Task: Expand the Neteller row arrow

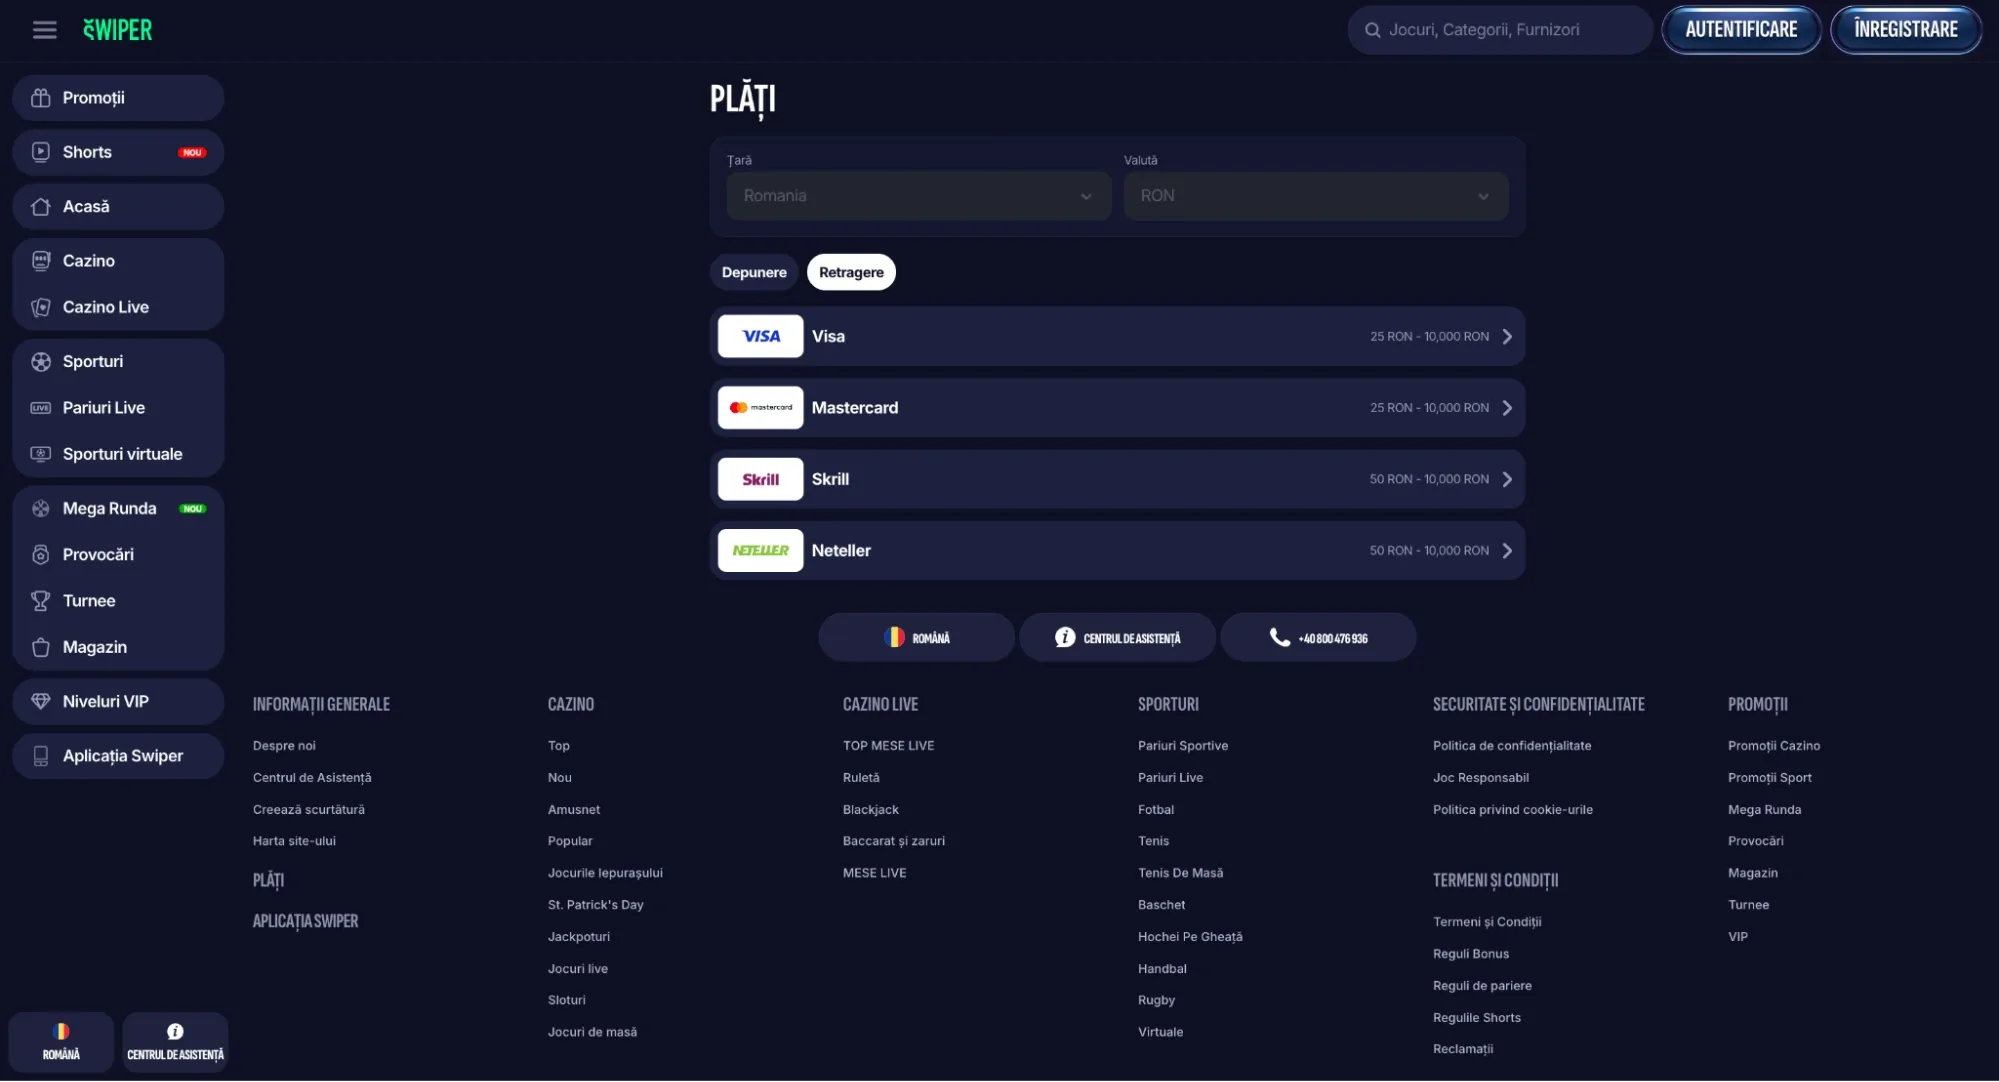Action: (x=1507, y=551)
